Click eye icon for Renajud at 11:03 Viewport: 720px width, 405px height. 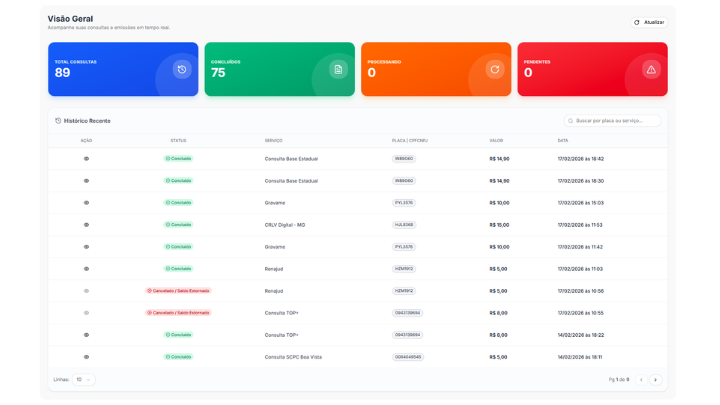click(86, 269)
